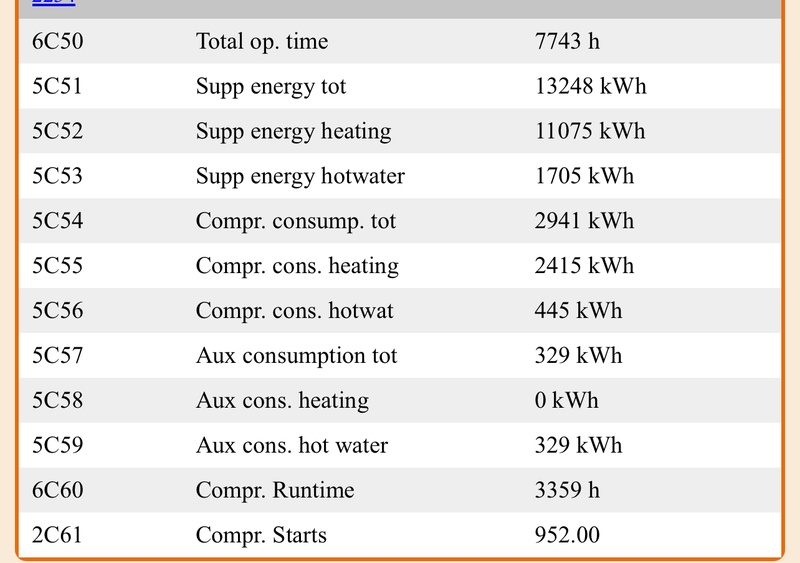Click the 11075 kWh heating value

click(590, 132)
